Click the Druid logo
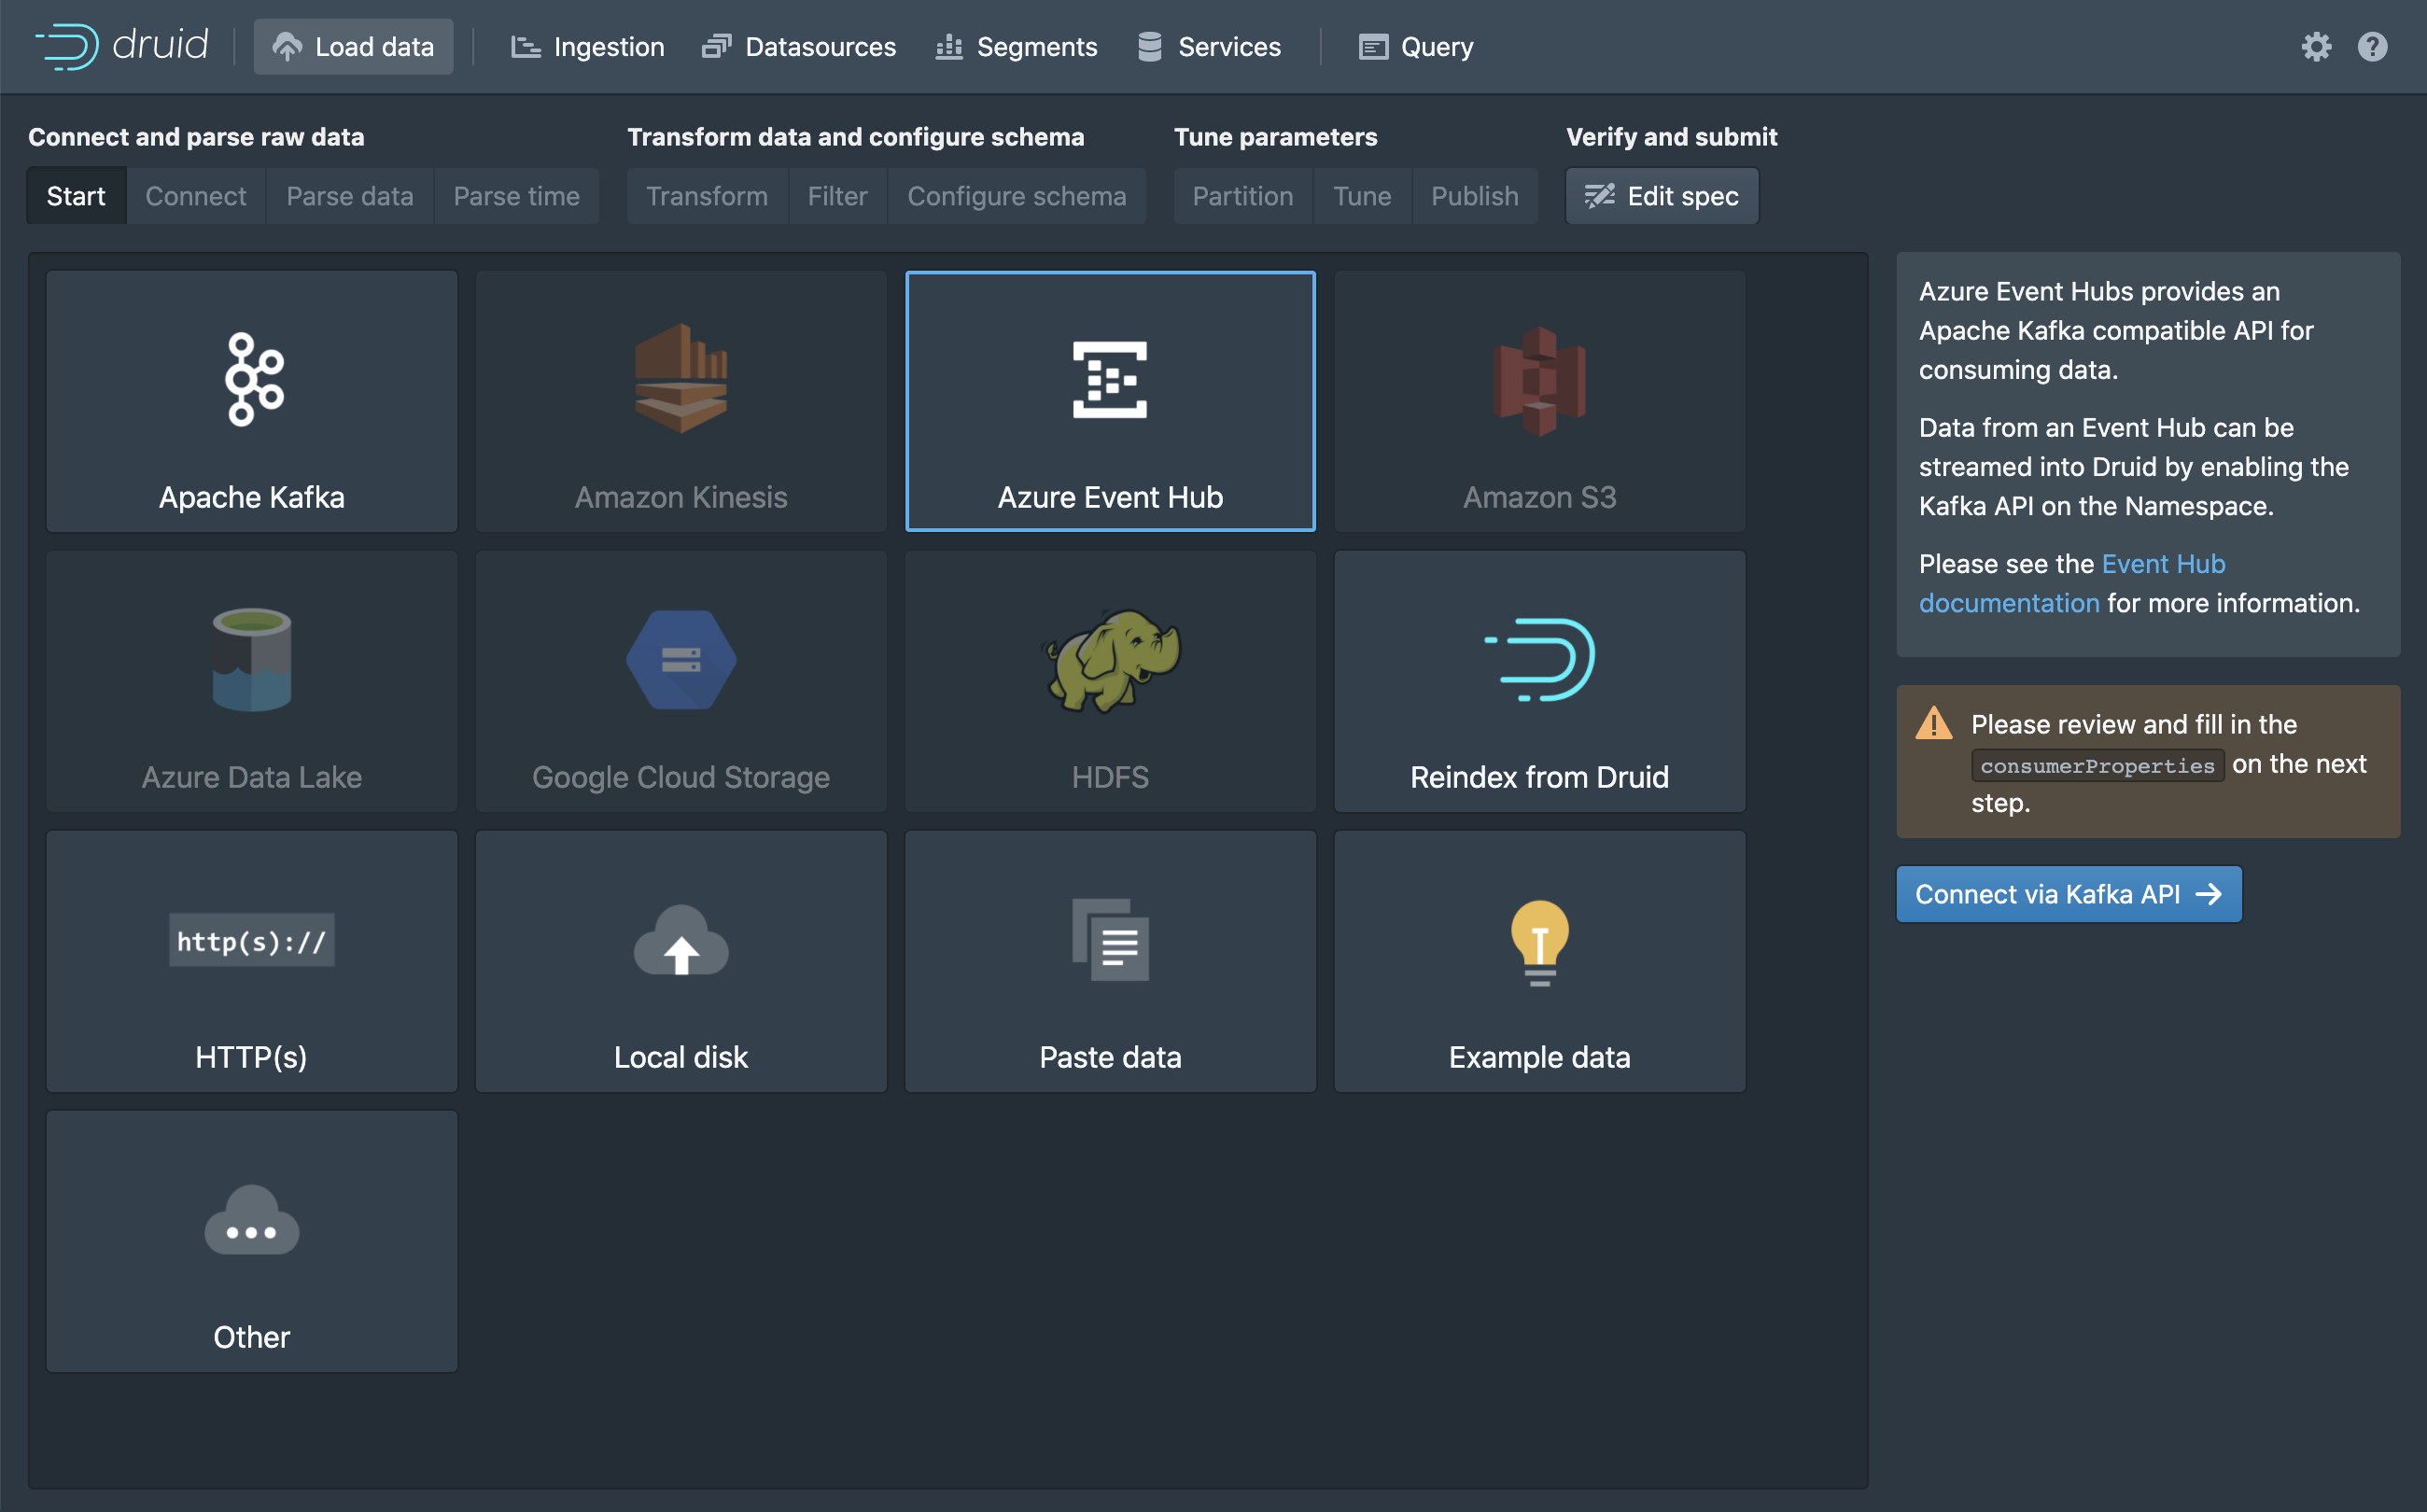This screenshot has width=2427, height=1512. (x=122, y=46)
